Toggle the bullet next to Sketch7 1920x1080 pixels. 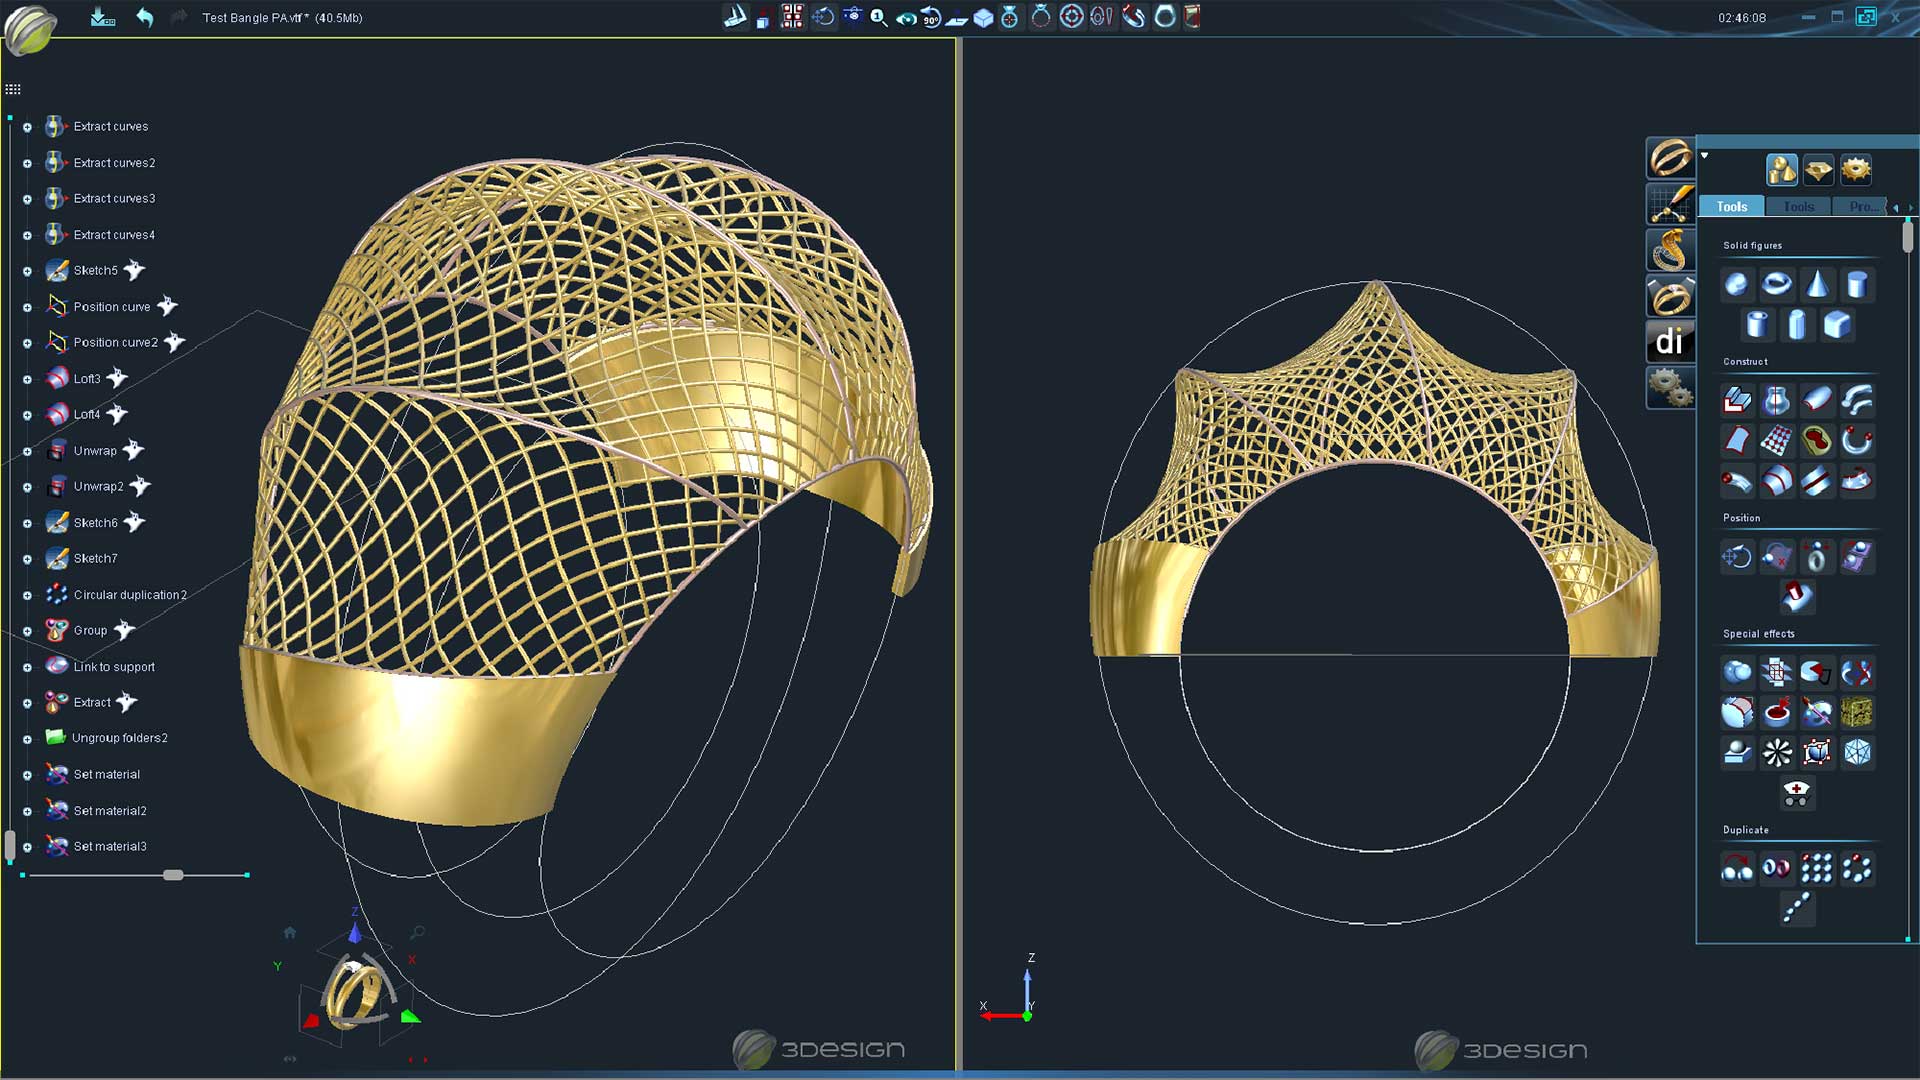tap(27, 559)
